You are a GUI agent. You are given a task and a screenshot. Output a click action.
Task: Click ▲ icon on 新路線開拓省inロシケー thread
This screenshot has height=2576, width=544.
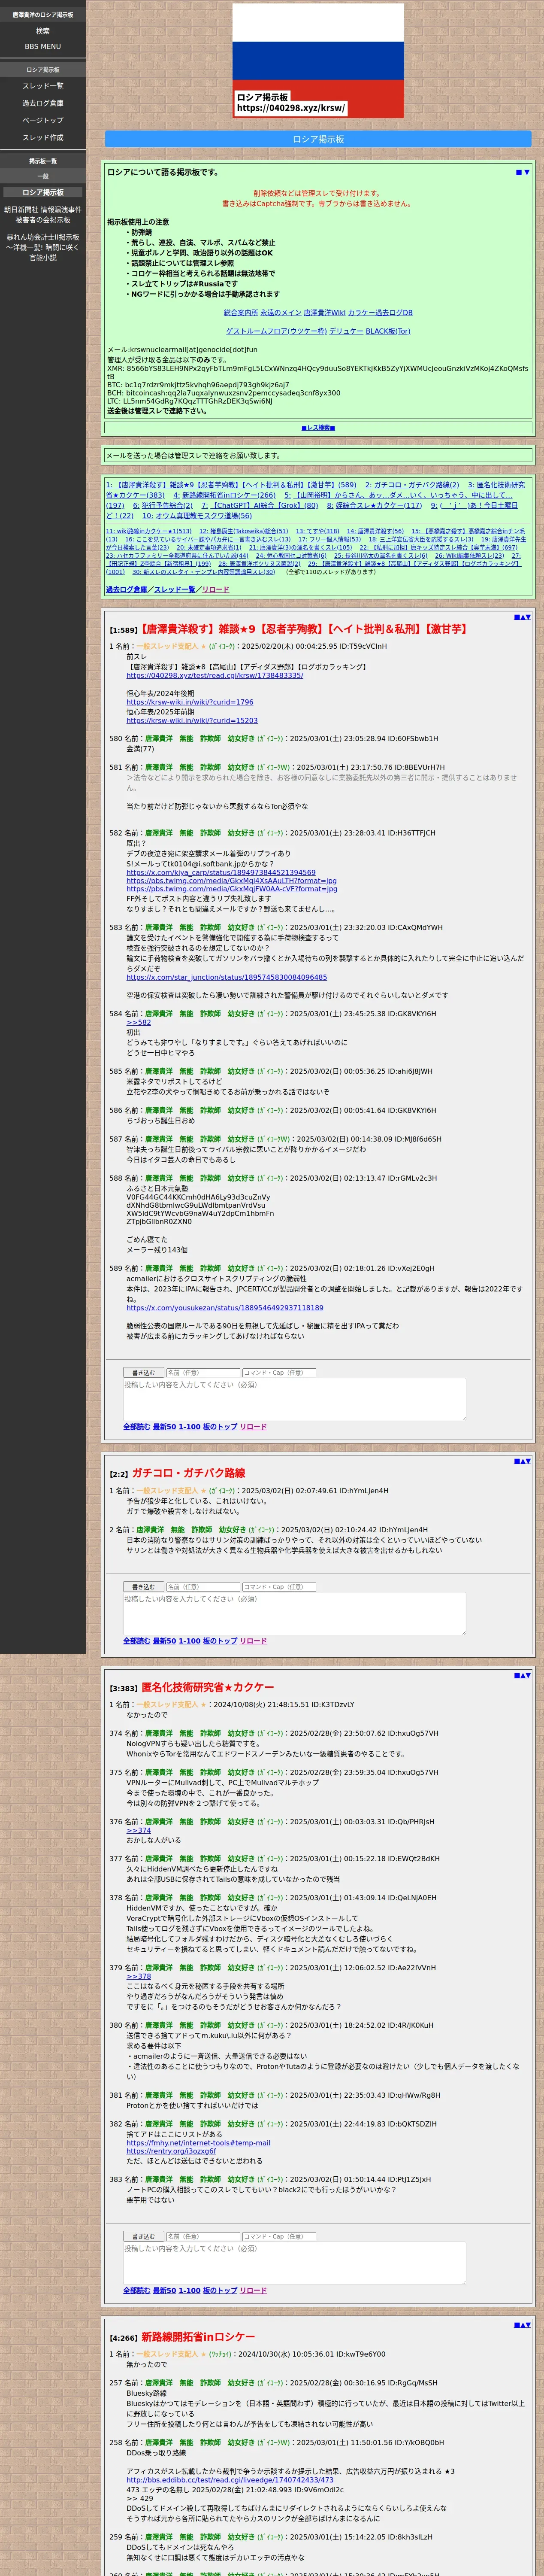(522, 2325)
